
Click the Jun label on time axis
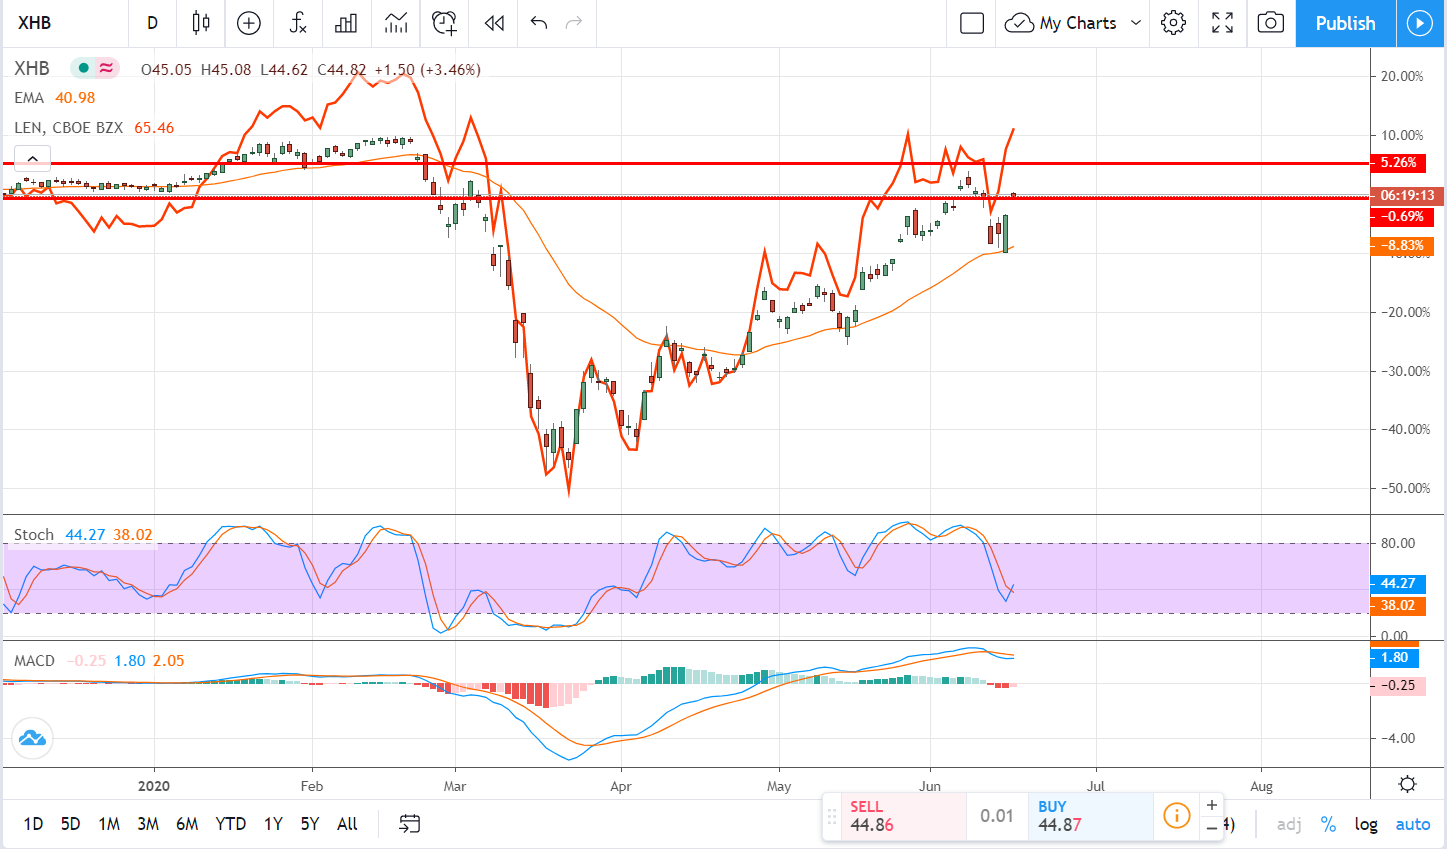(x=930, y=786)
